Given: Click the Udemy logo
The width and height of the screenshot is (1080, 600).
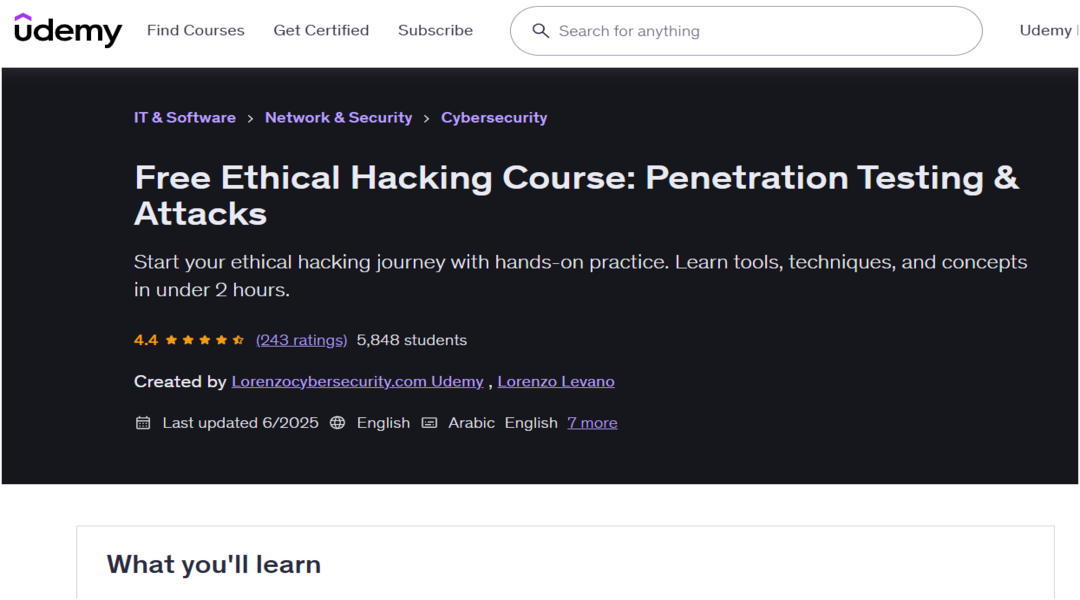Looking at the screenshot, I should (68, 31).
